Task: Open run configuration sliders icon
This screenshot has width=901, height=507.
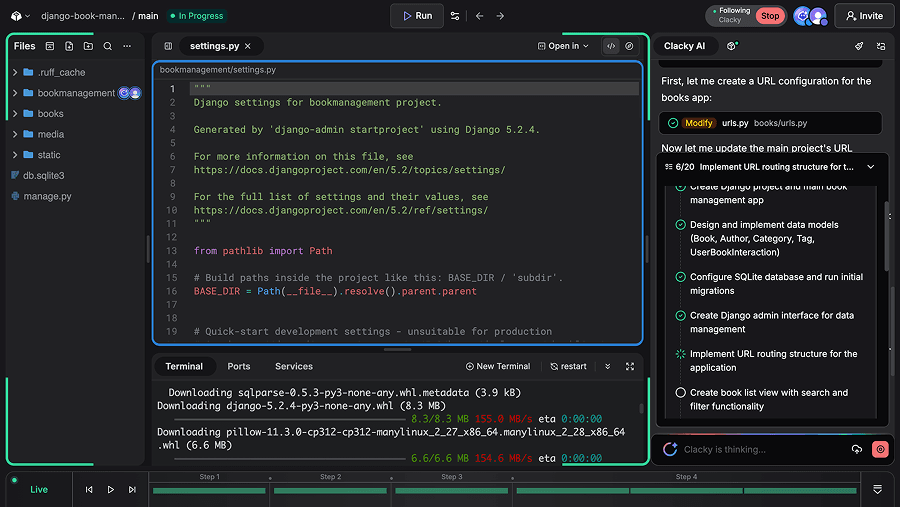Action: tap(455, 16)
